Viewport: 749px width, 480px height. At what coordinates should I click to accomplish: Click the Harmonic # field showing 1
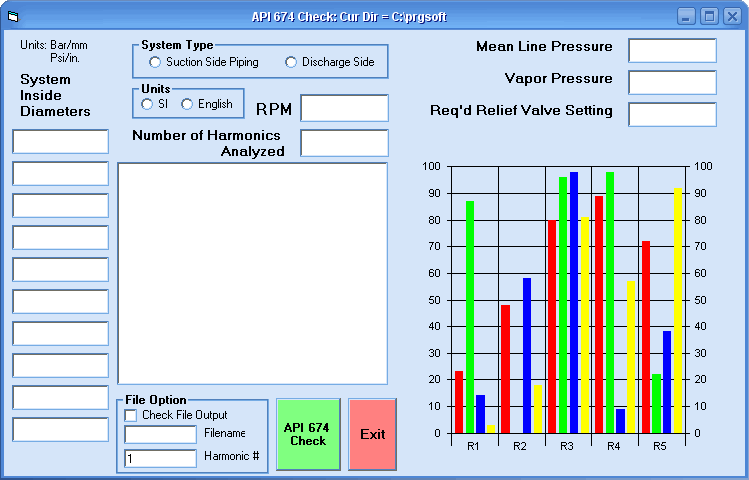pyautogui.click(x=160, y=459)
